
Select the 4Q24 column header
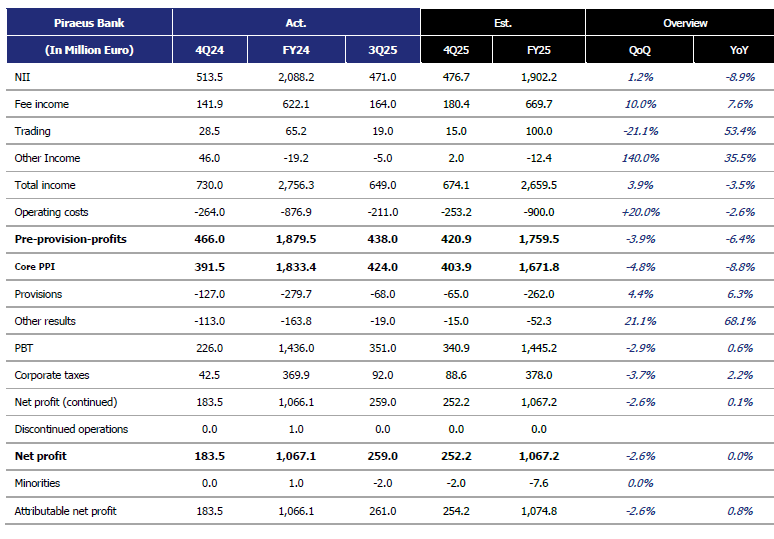coord(210,50)
